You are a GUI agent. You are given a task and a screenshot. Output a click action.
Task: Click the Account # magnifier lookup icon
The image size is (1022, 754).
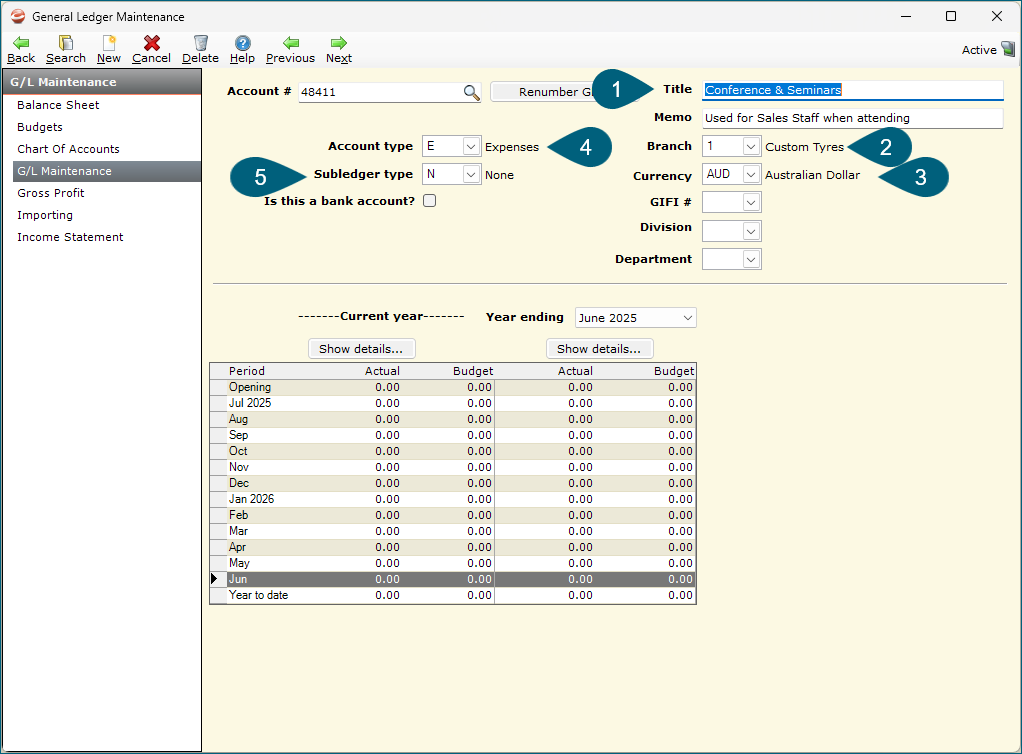(x=471, y=93)
